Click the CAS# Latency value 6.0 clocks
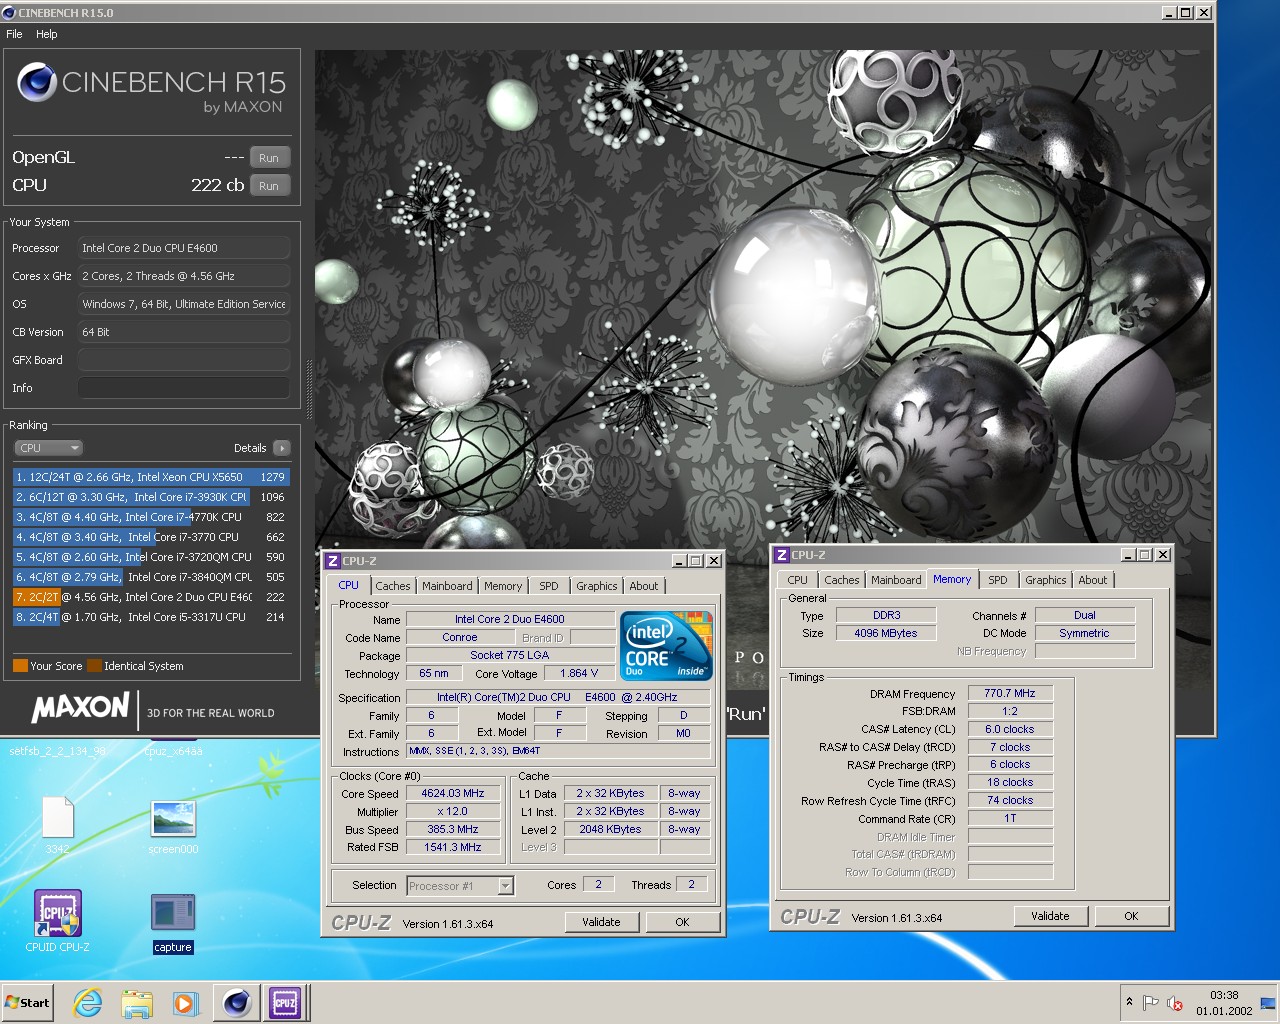Screen dimensions: 1280x1024 1010,729
